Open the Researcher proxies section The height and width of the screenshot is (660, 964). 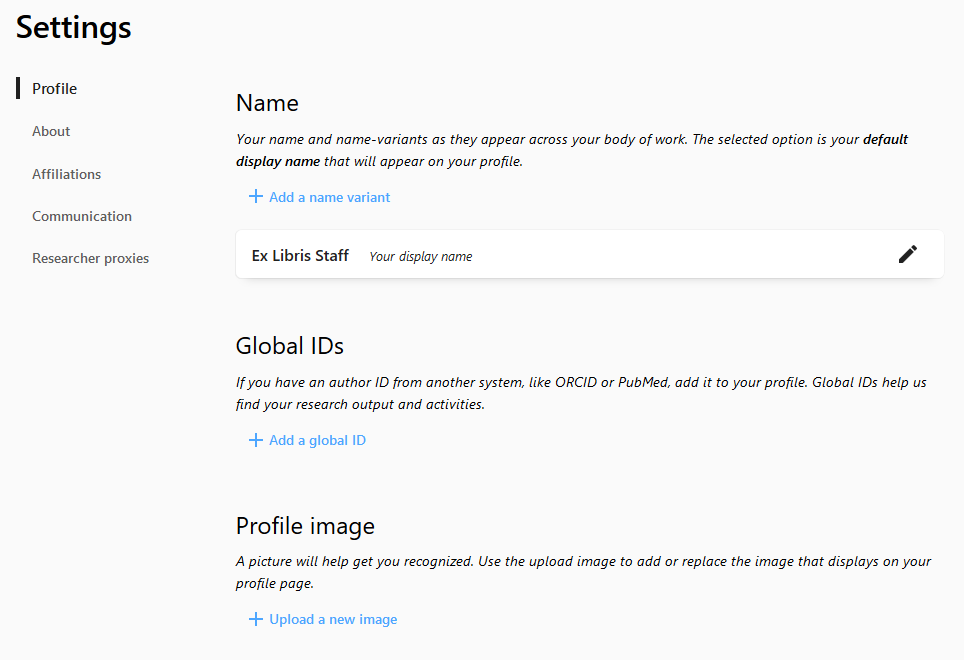(90, 258)
